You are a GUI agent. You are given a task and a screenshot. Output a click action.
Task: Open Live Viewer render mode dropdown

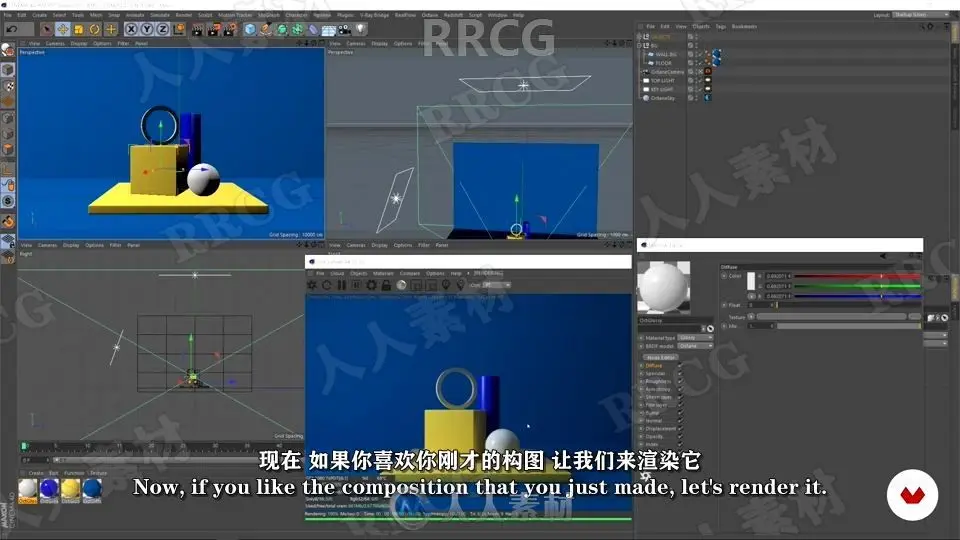497,285
